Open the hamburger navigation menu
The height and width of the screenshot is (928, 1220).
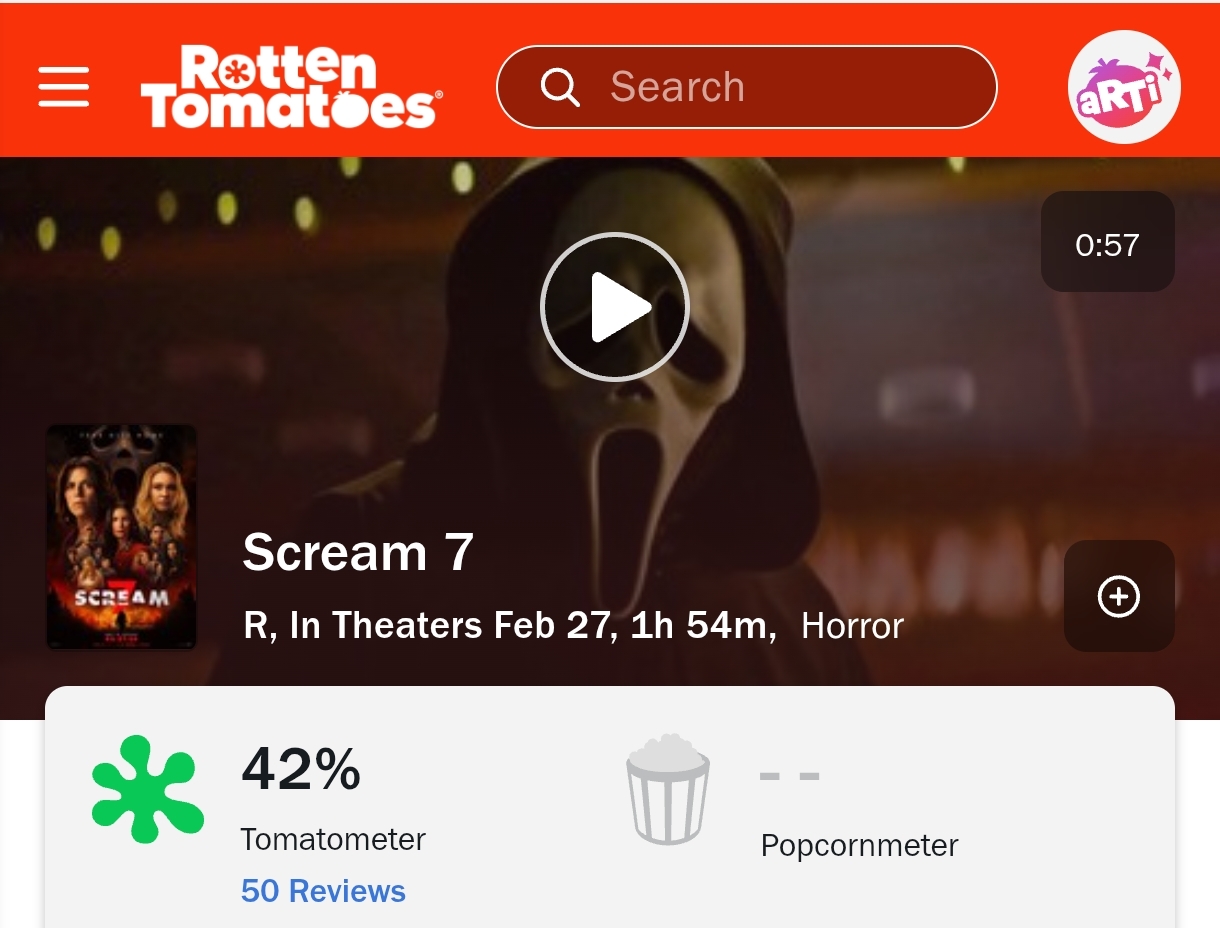point(64,87)
